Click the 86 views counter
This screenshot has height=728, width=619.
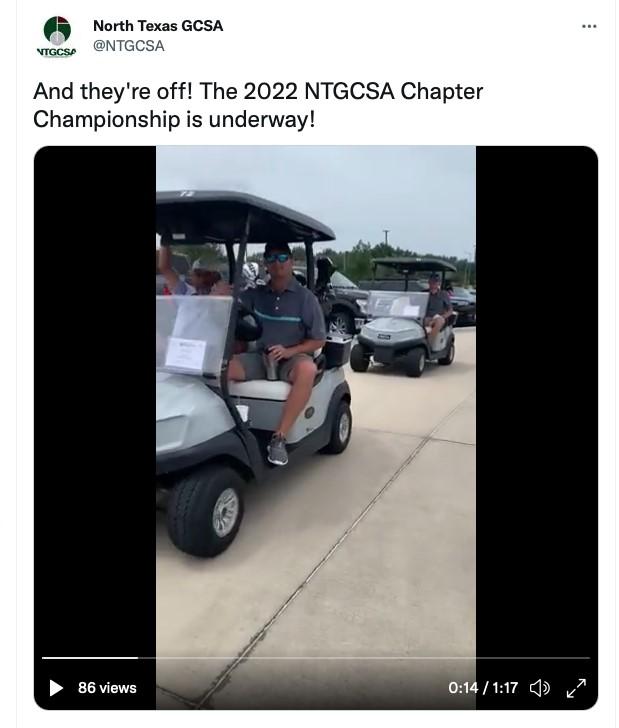coord(107,688)
